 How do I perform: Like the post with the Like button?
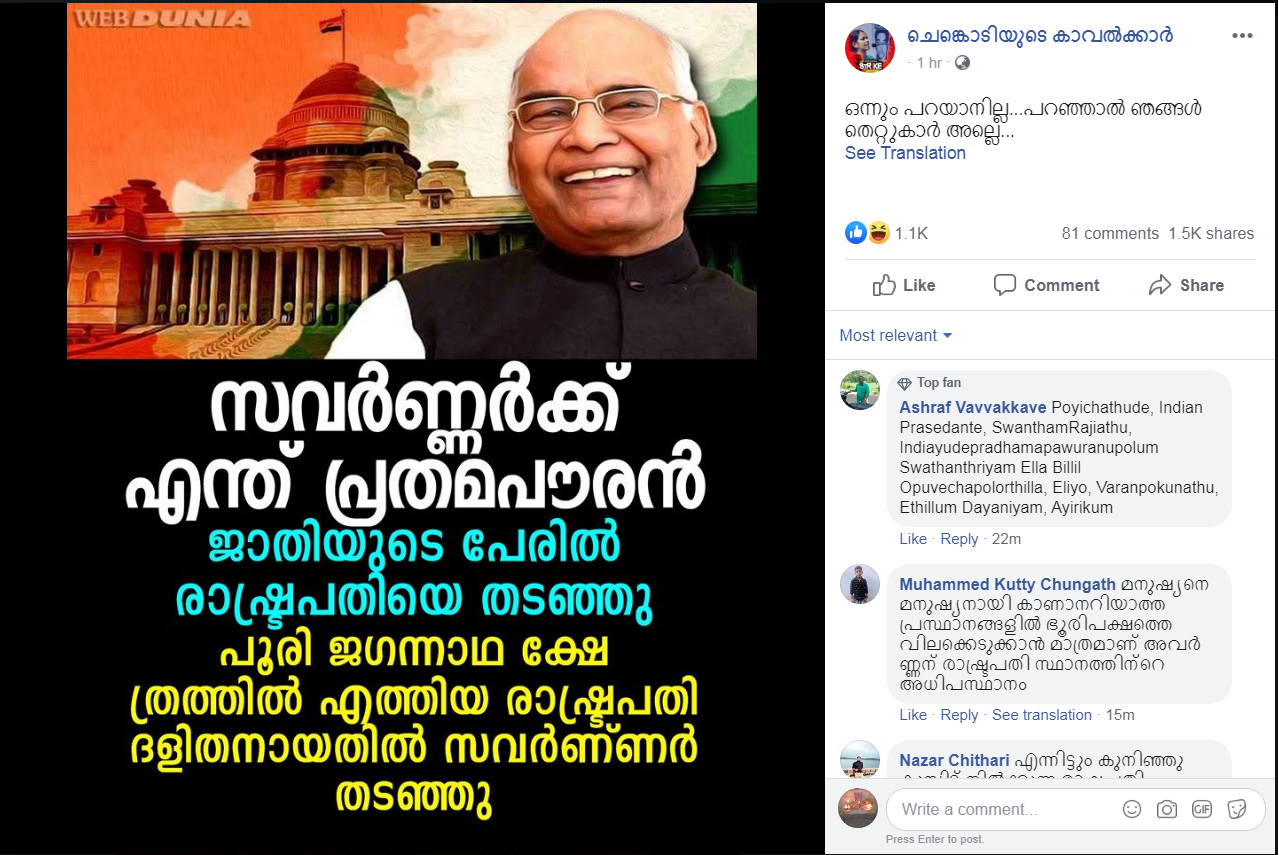[904, 285]
